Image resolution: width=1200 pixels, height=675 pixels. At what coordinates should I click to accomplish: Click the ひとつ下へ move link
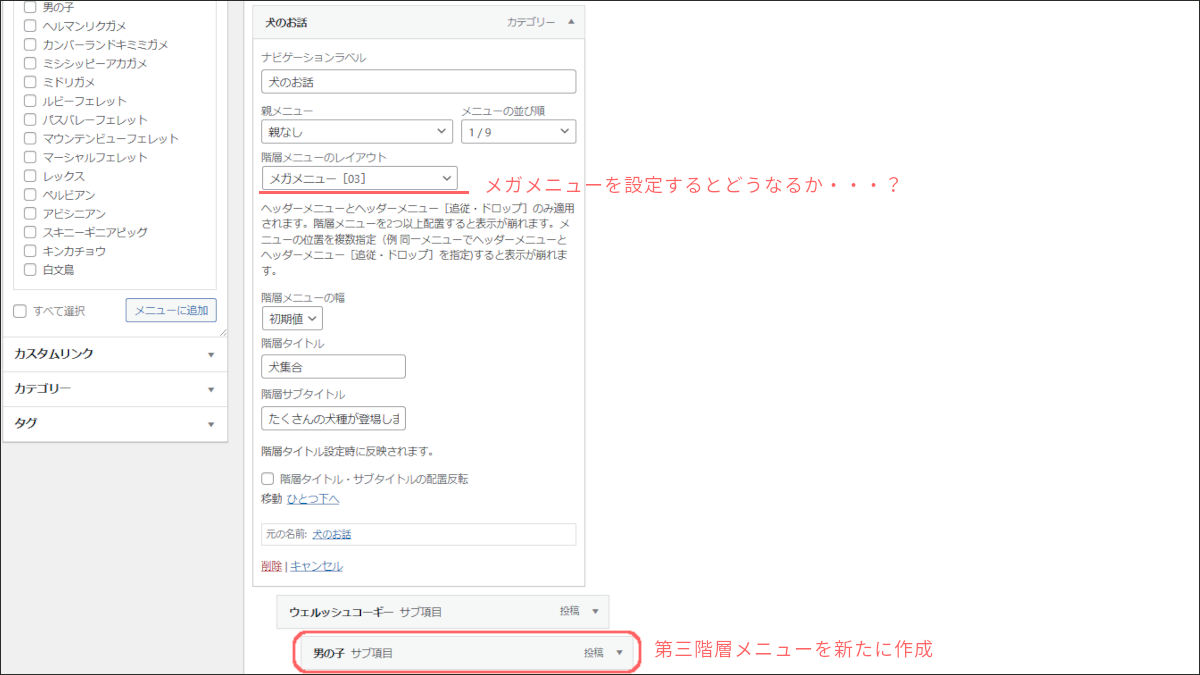point(313,499)
